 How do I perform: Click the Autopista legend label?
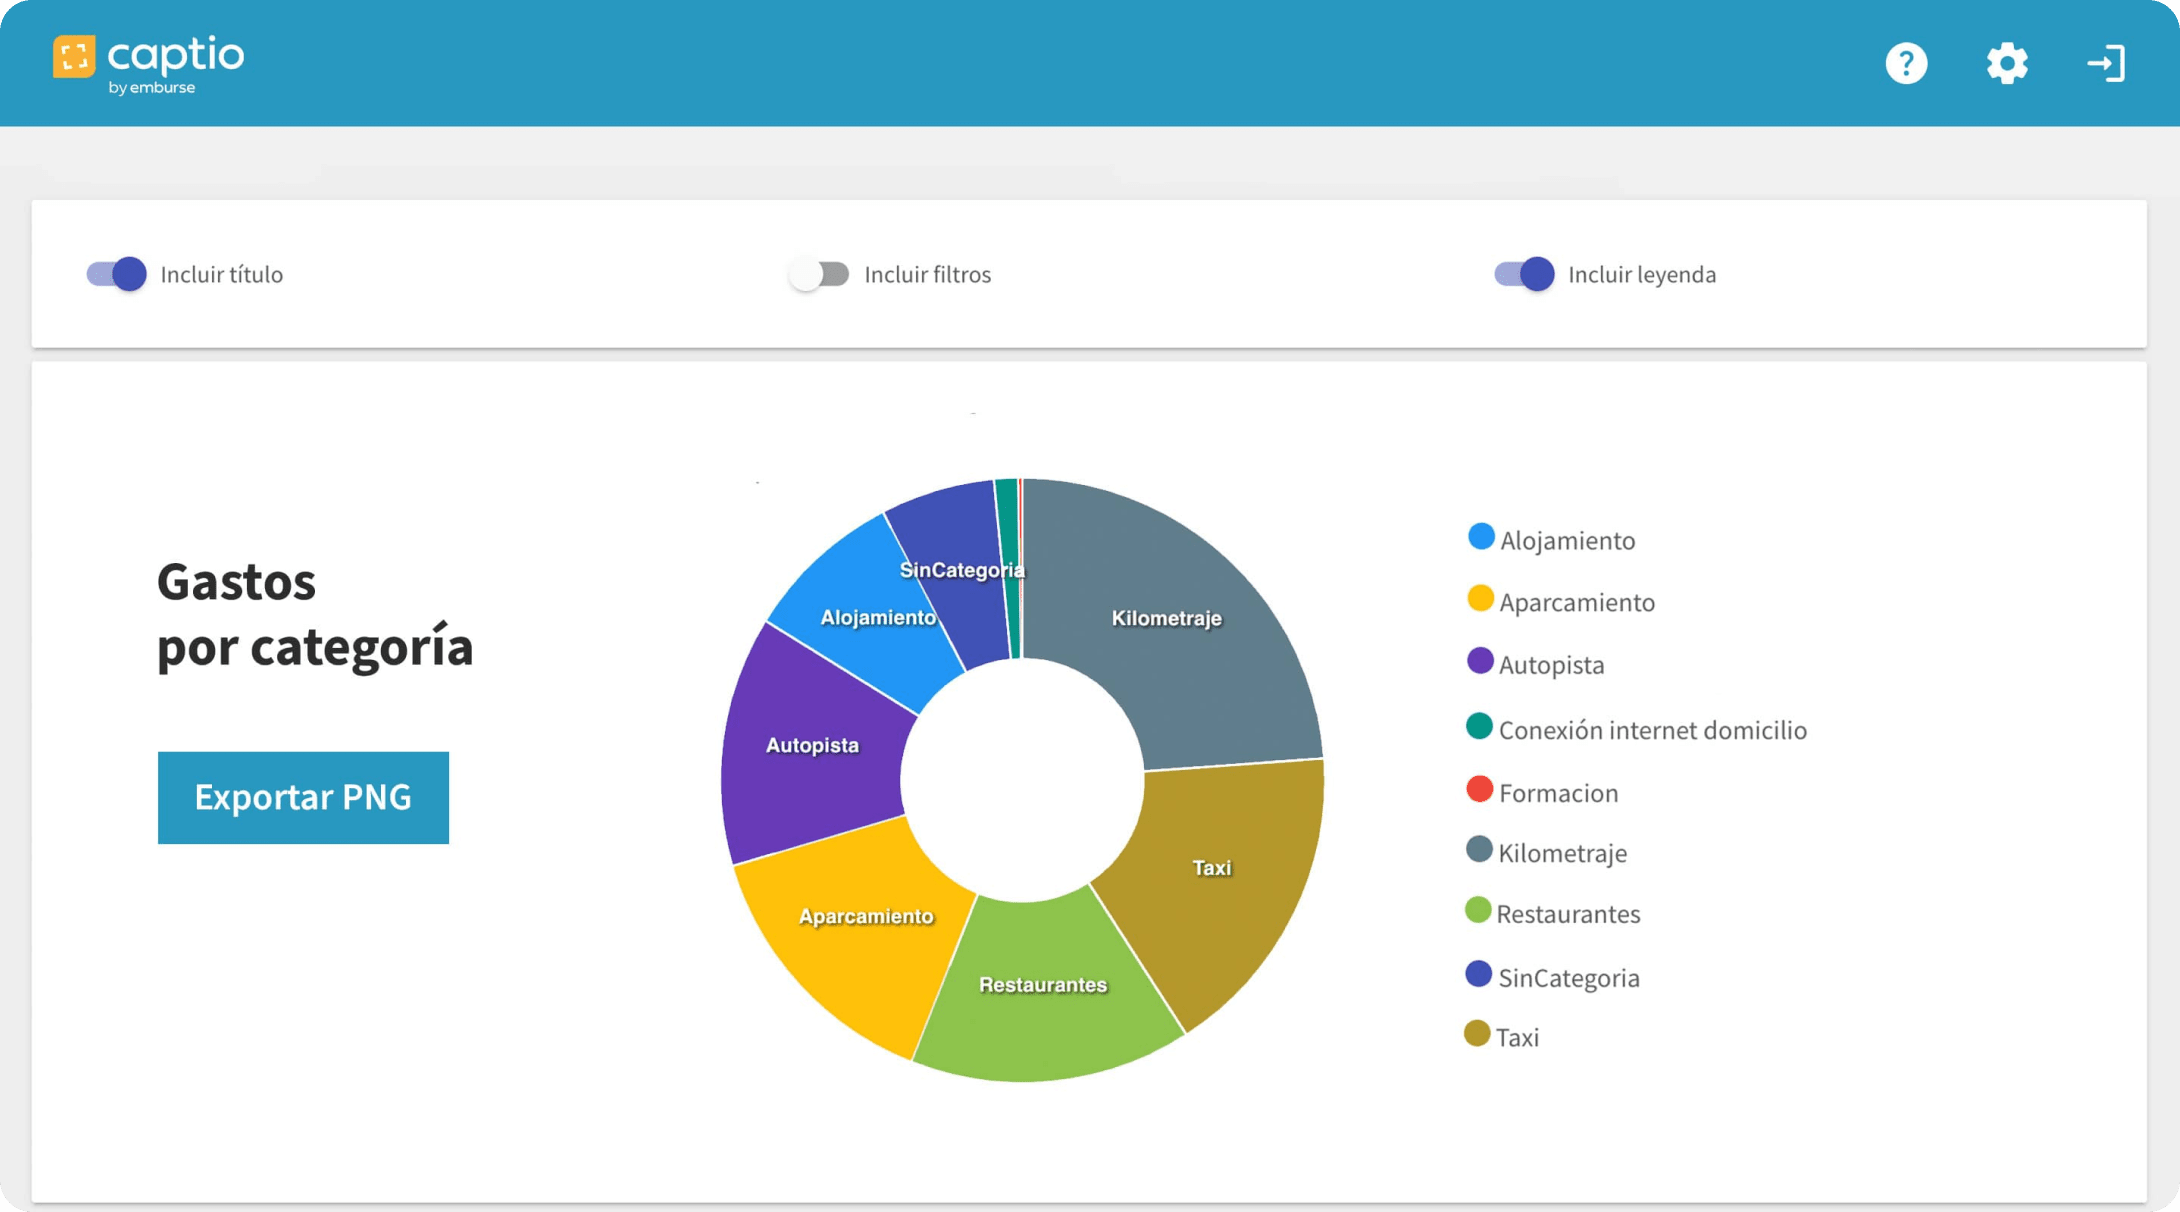pos(1551,665)
